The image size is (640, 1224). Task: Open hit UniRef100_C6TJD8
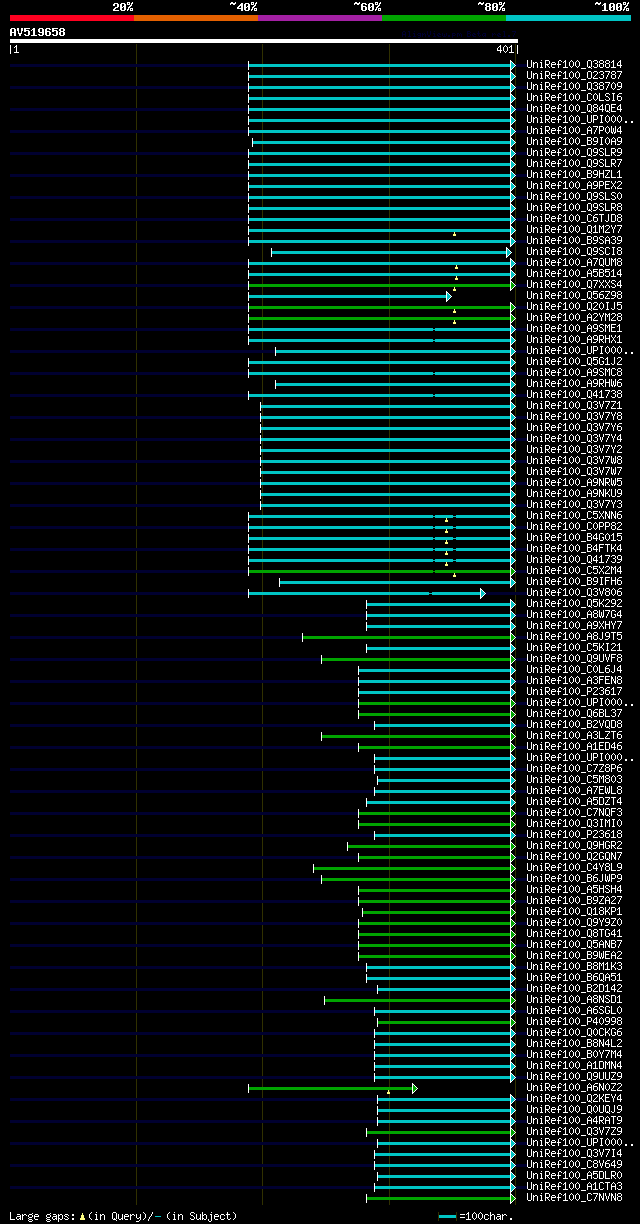[x=574, y=219]
